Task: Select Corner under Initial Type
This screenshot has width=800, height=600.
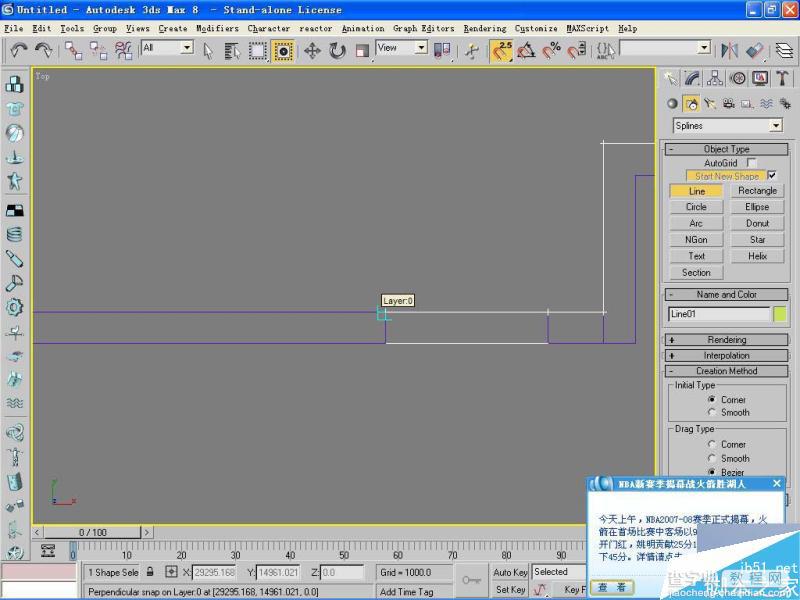Action: click(x=712, y=399)
